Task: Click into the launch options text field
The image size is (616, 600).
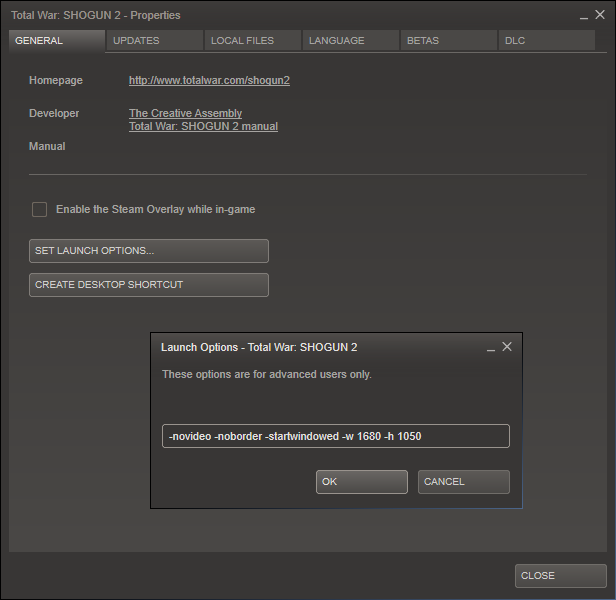Action: click(336, 436)
